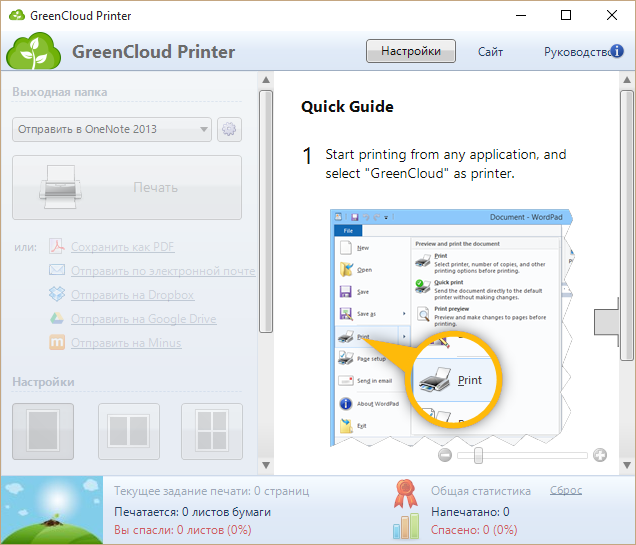Select four pages per sheet layout
This screenshot has height=545, width=636.
[x=212, y=431]
